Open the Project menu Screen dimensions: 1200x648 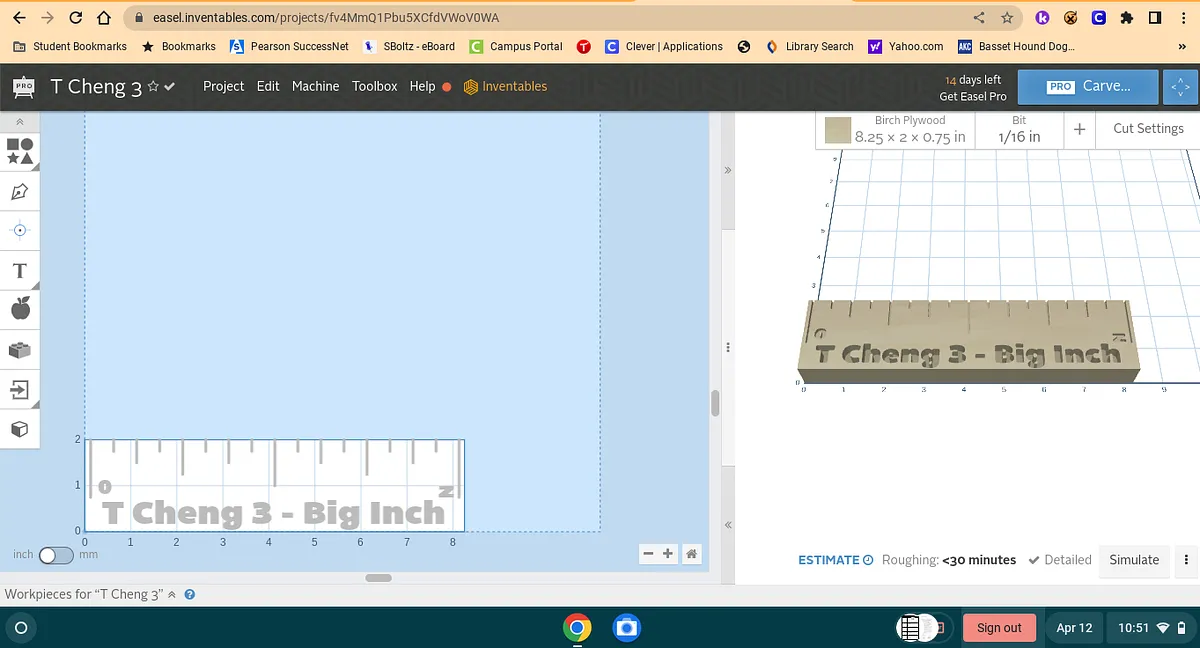click(x=223, y=86)
